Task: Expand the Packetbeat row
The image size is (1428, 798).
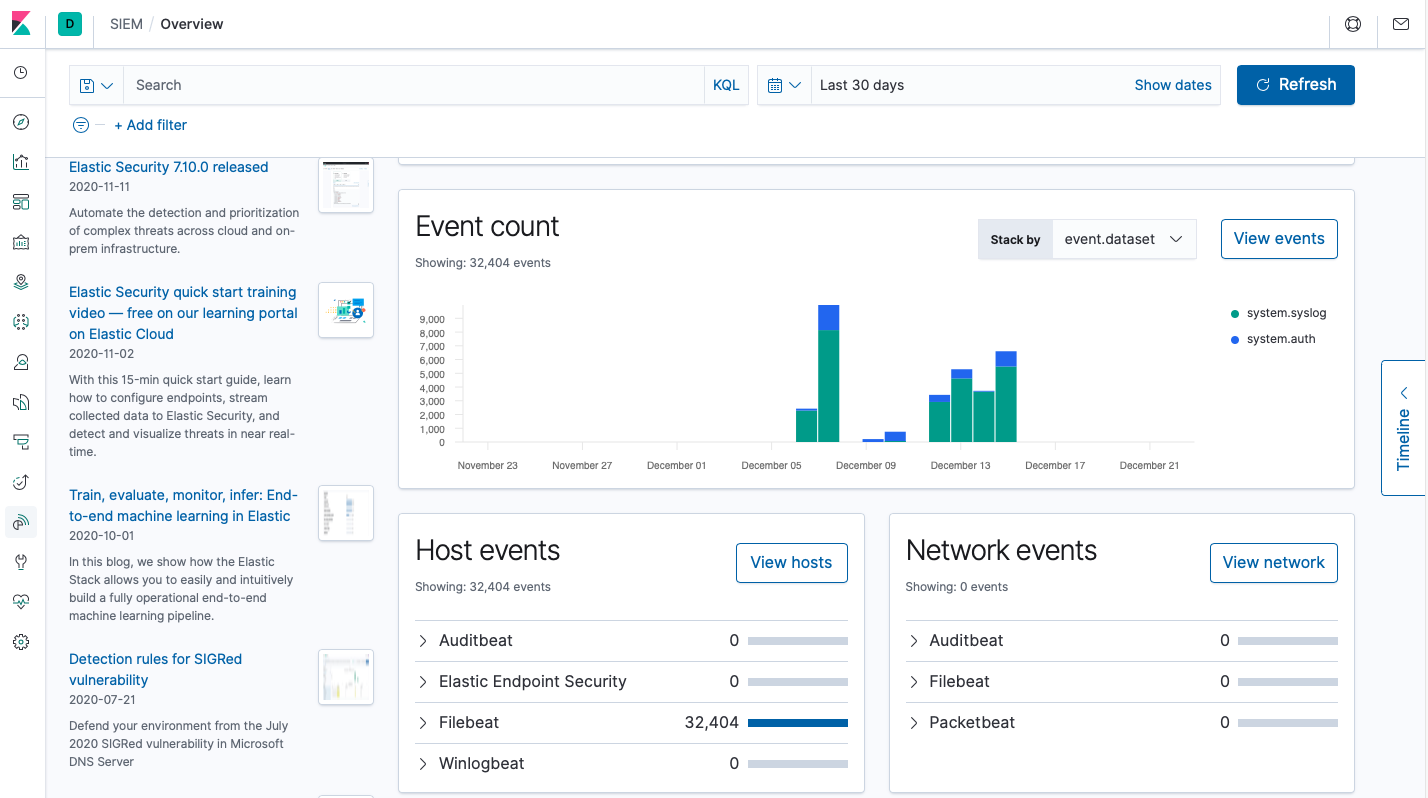Action: (913, 722)
